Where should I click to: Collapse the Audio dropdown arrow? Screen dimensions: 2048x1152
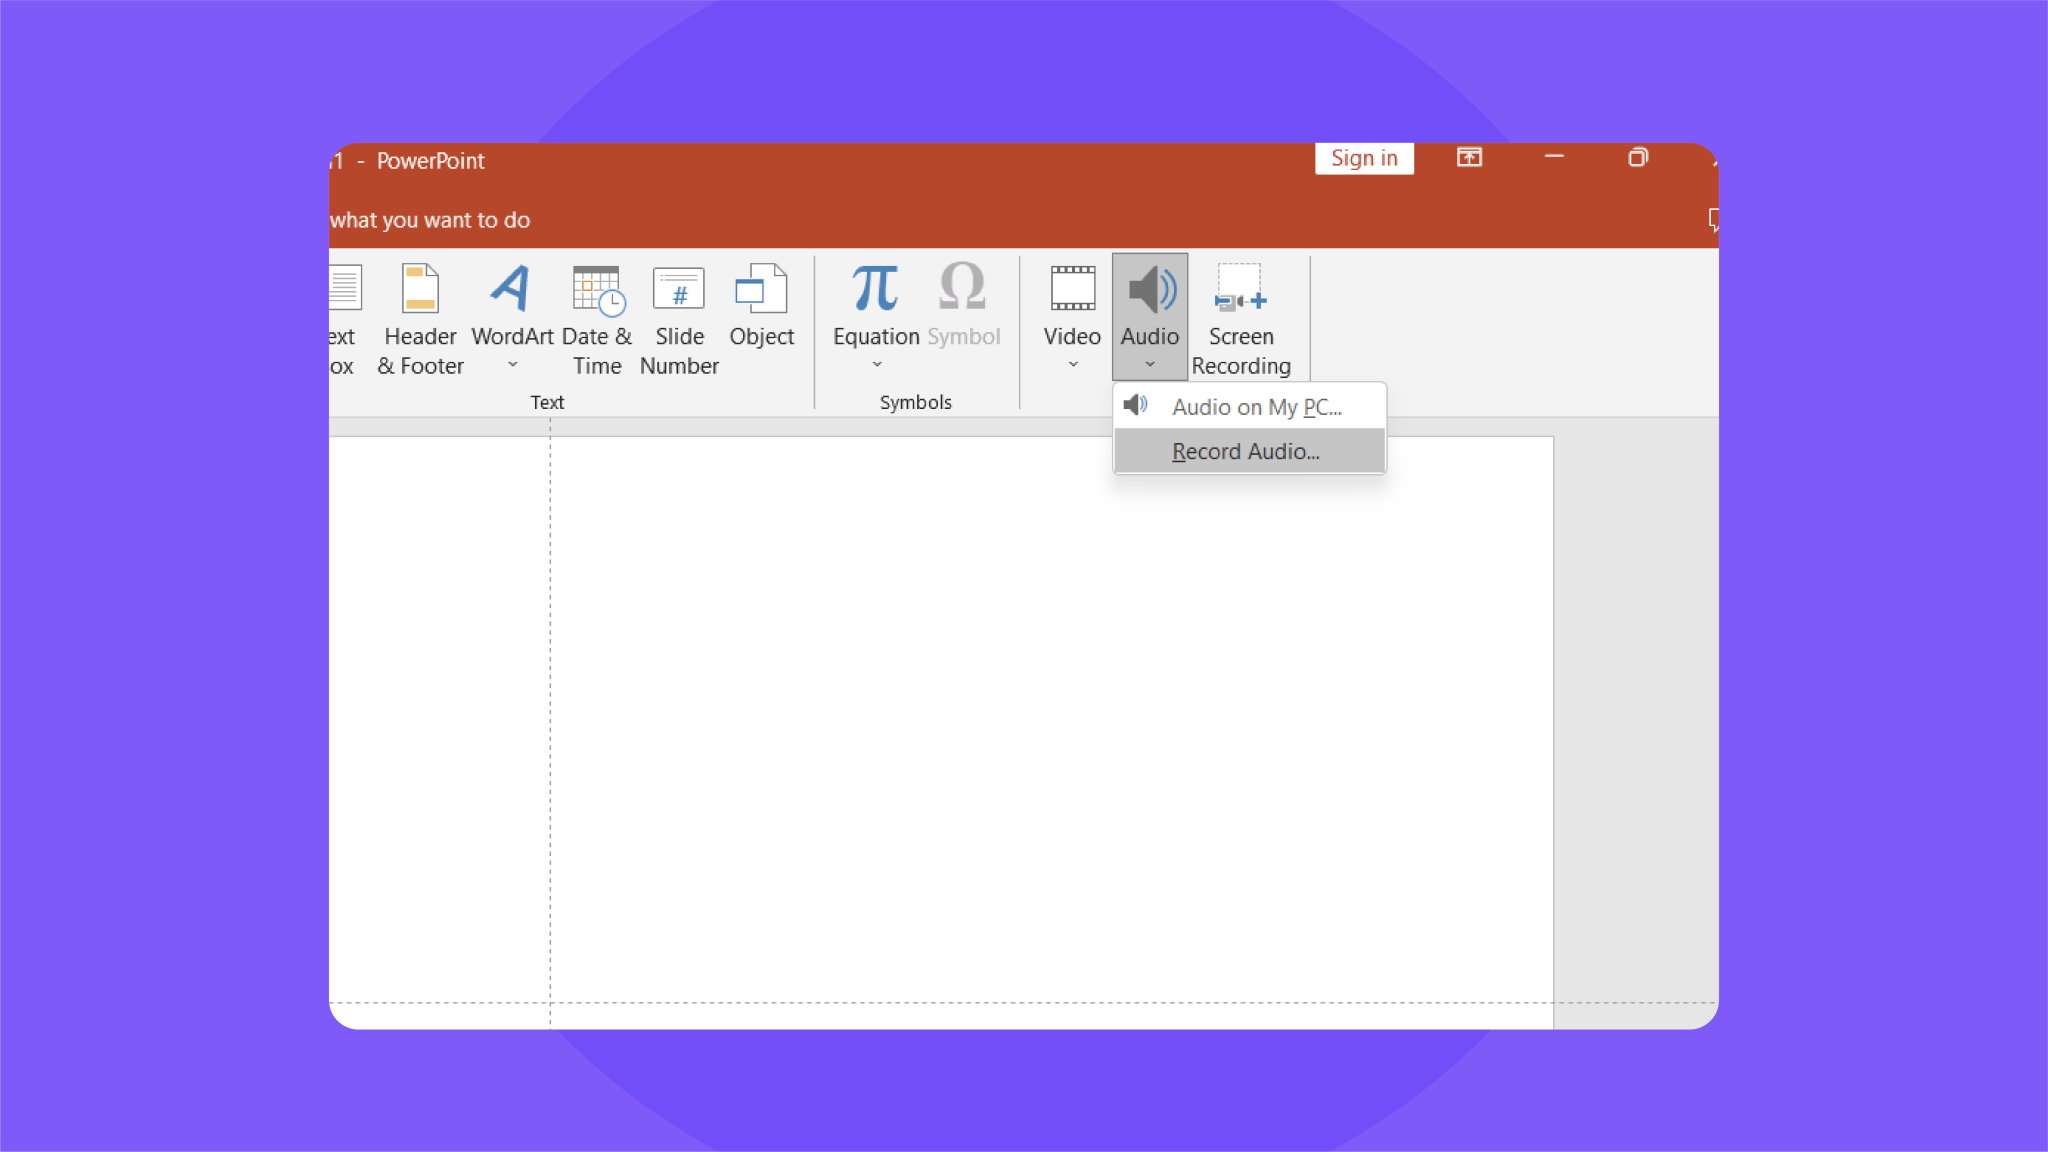tap(1150, 365)
